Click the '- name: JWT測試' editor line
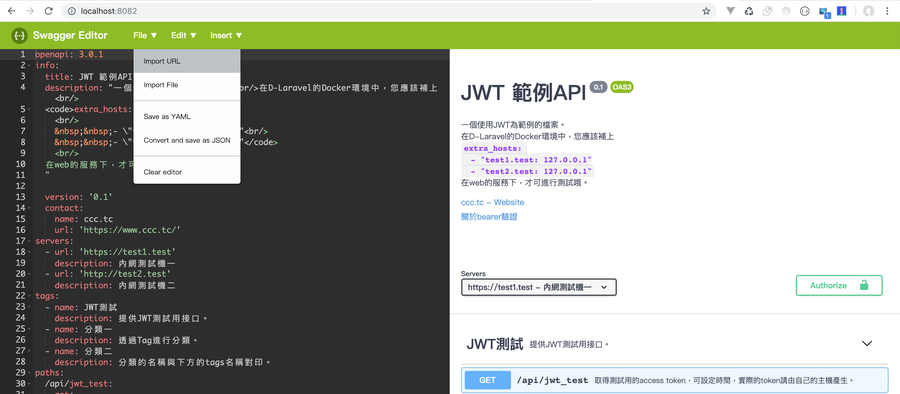This screenshot has height=394, width=900. (81, 307)
